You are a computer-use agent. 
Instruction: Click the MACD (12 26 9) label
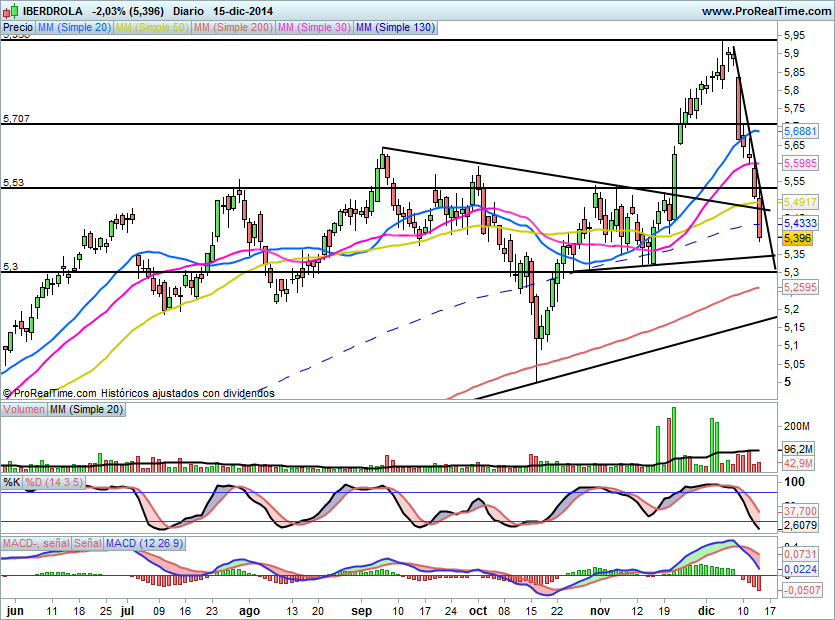tap(144, 543)
